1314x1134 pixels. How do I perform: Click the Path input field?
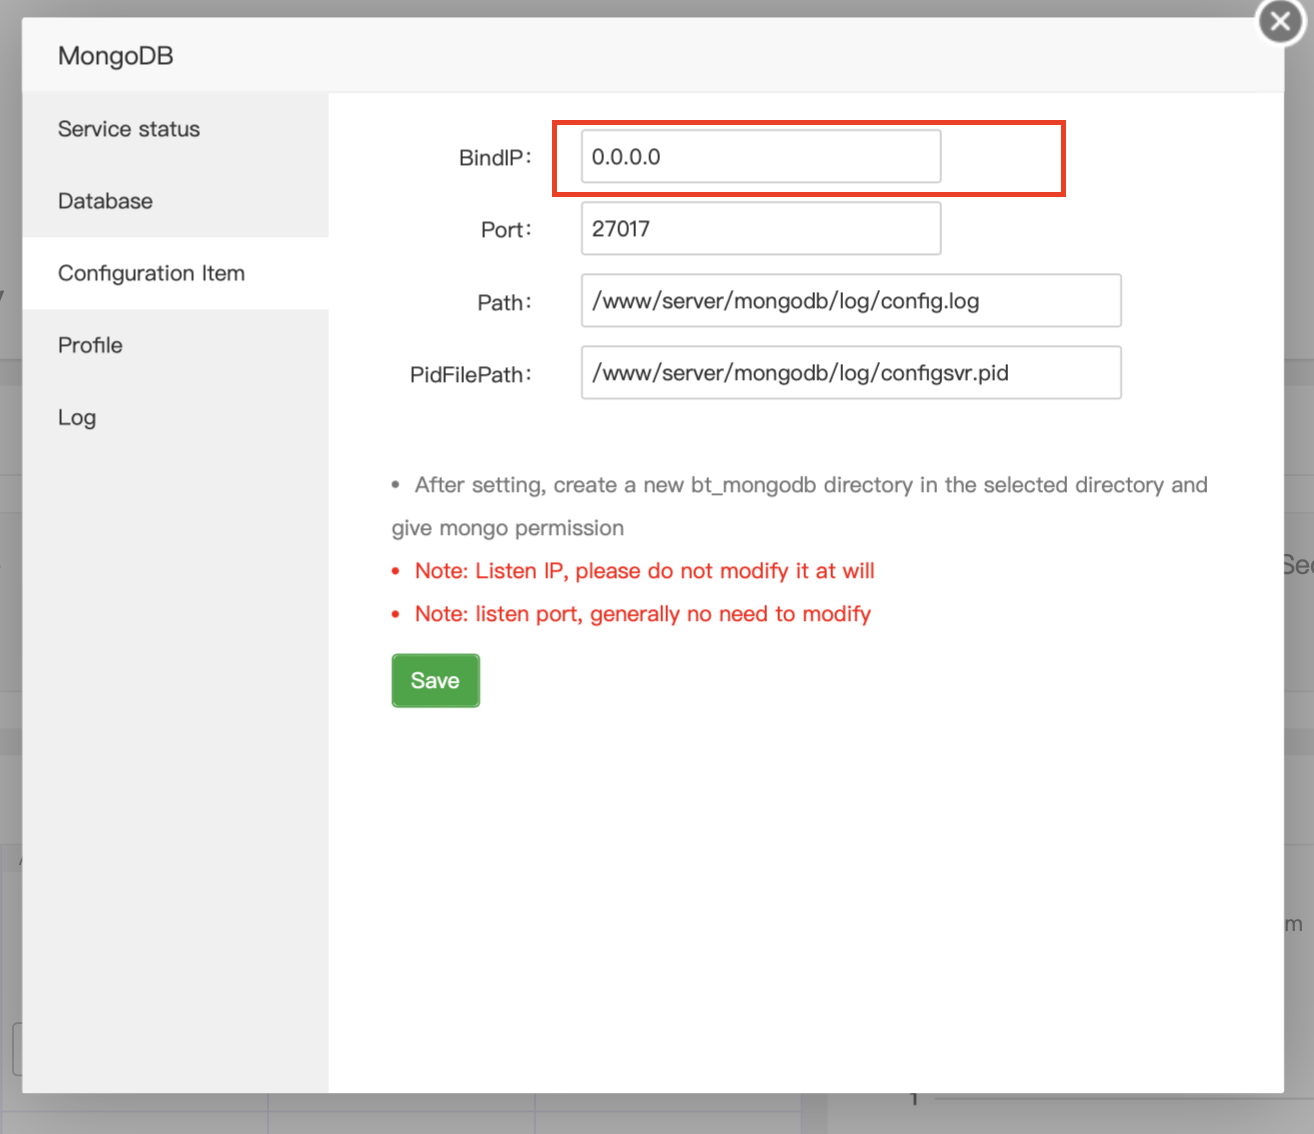851,300
